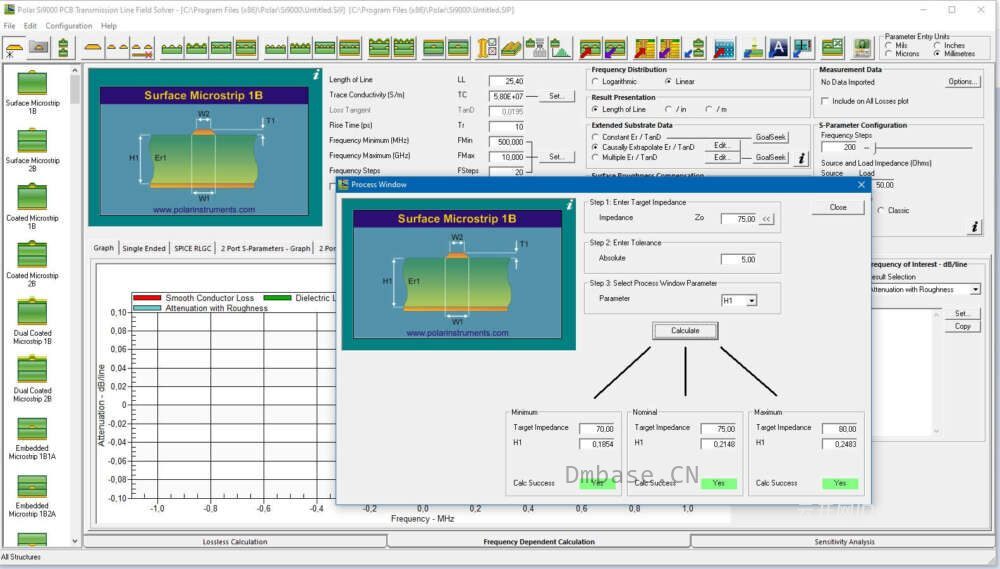Switch to the Lossless Calculation tab
The height and width of the screenshot is (569, 1000).
click(x=235, y=542)
